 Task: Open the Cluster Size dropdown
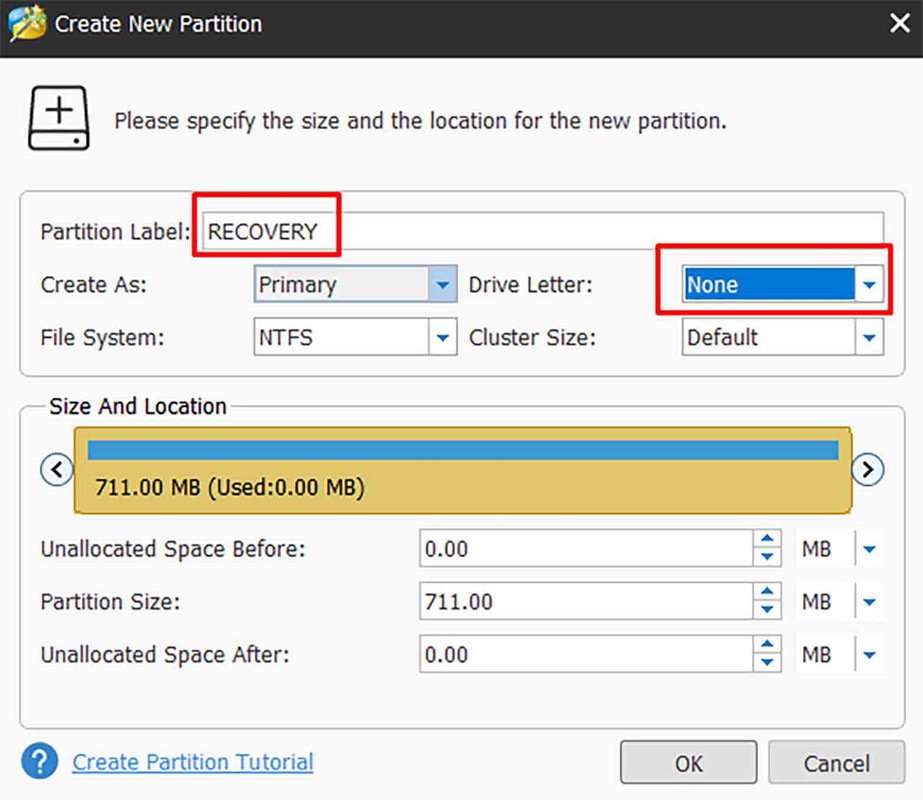click(x=869, y=337)
